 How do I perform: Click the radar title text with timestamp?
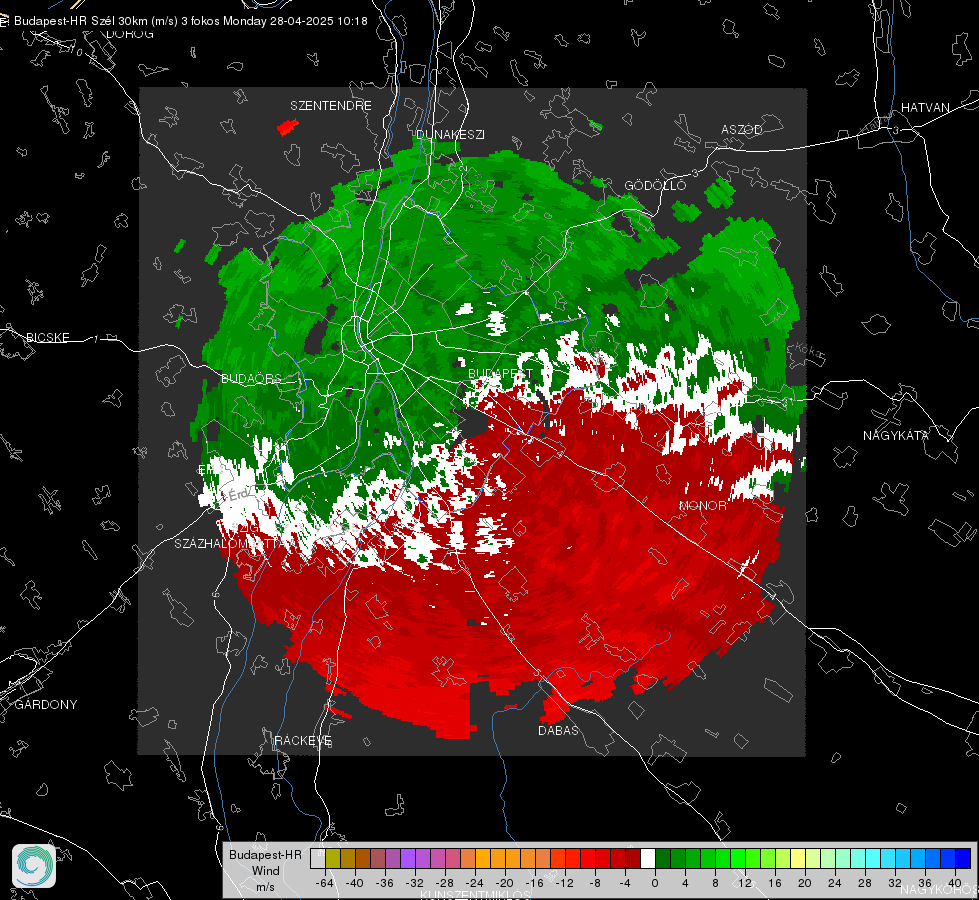[x=190, y=21]
